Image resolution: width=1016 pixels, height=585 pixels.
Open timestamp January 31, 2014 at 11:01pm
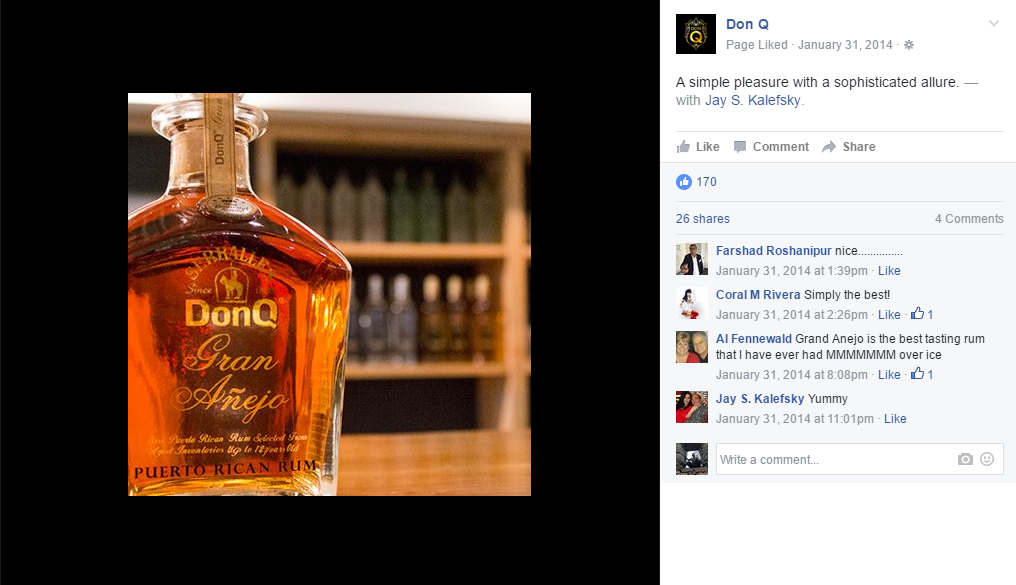pos(794,419)
